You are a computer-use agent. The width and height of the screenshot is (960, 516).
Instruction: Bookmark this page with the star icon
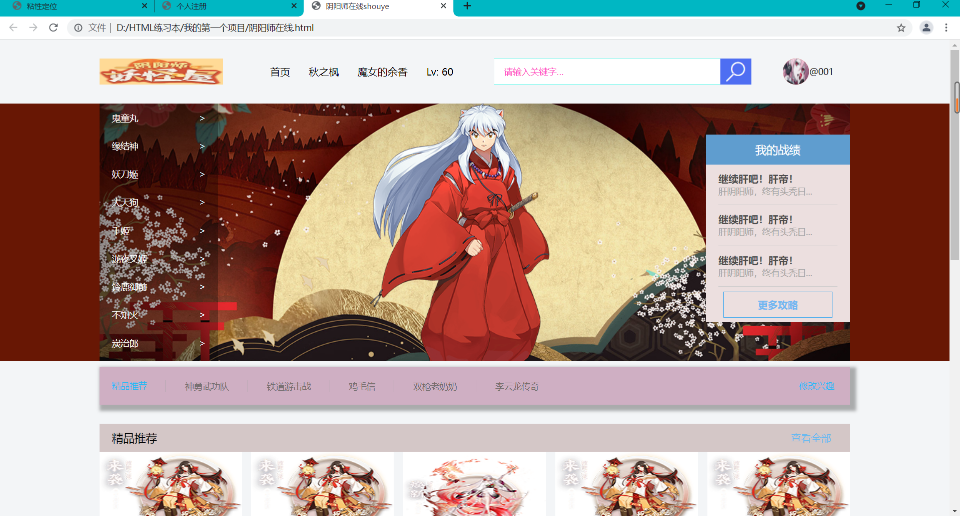pos(901,28)
